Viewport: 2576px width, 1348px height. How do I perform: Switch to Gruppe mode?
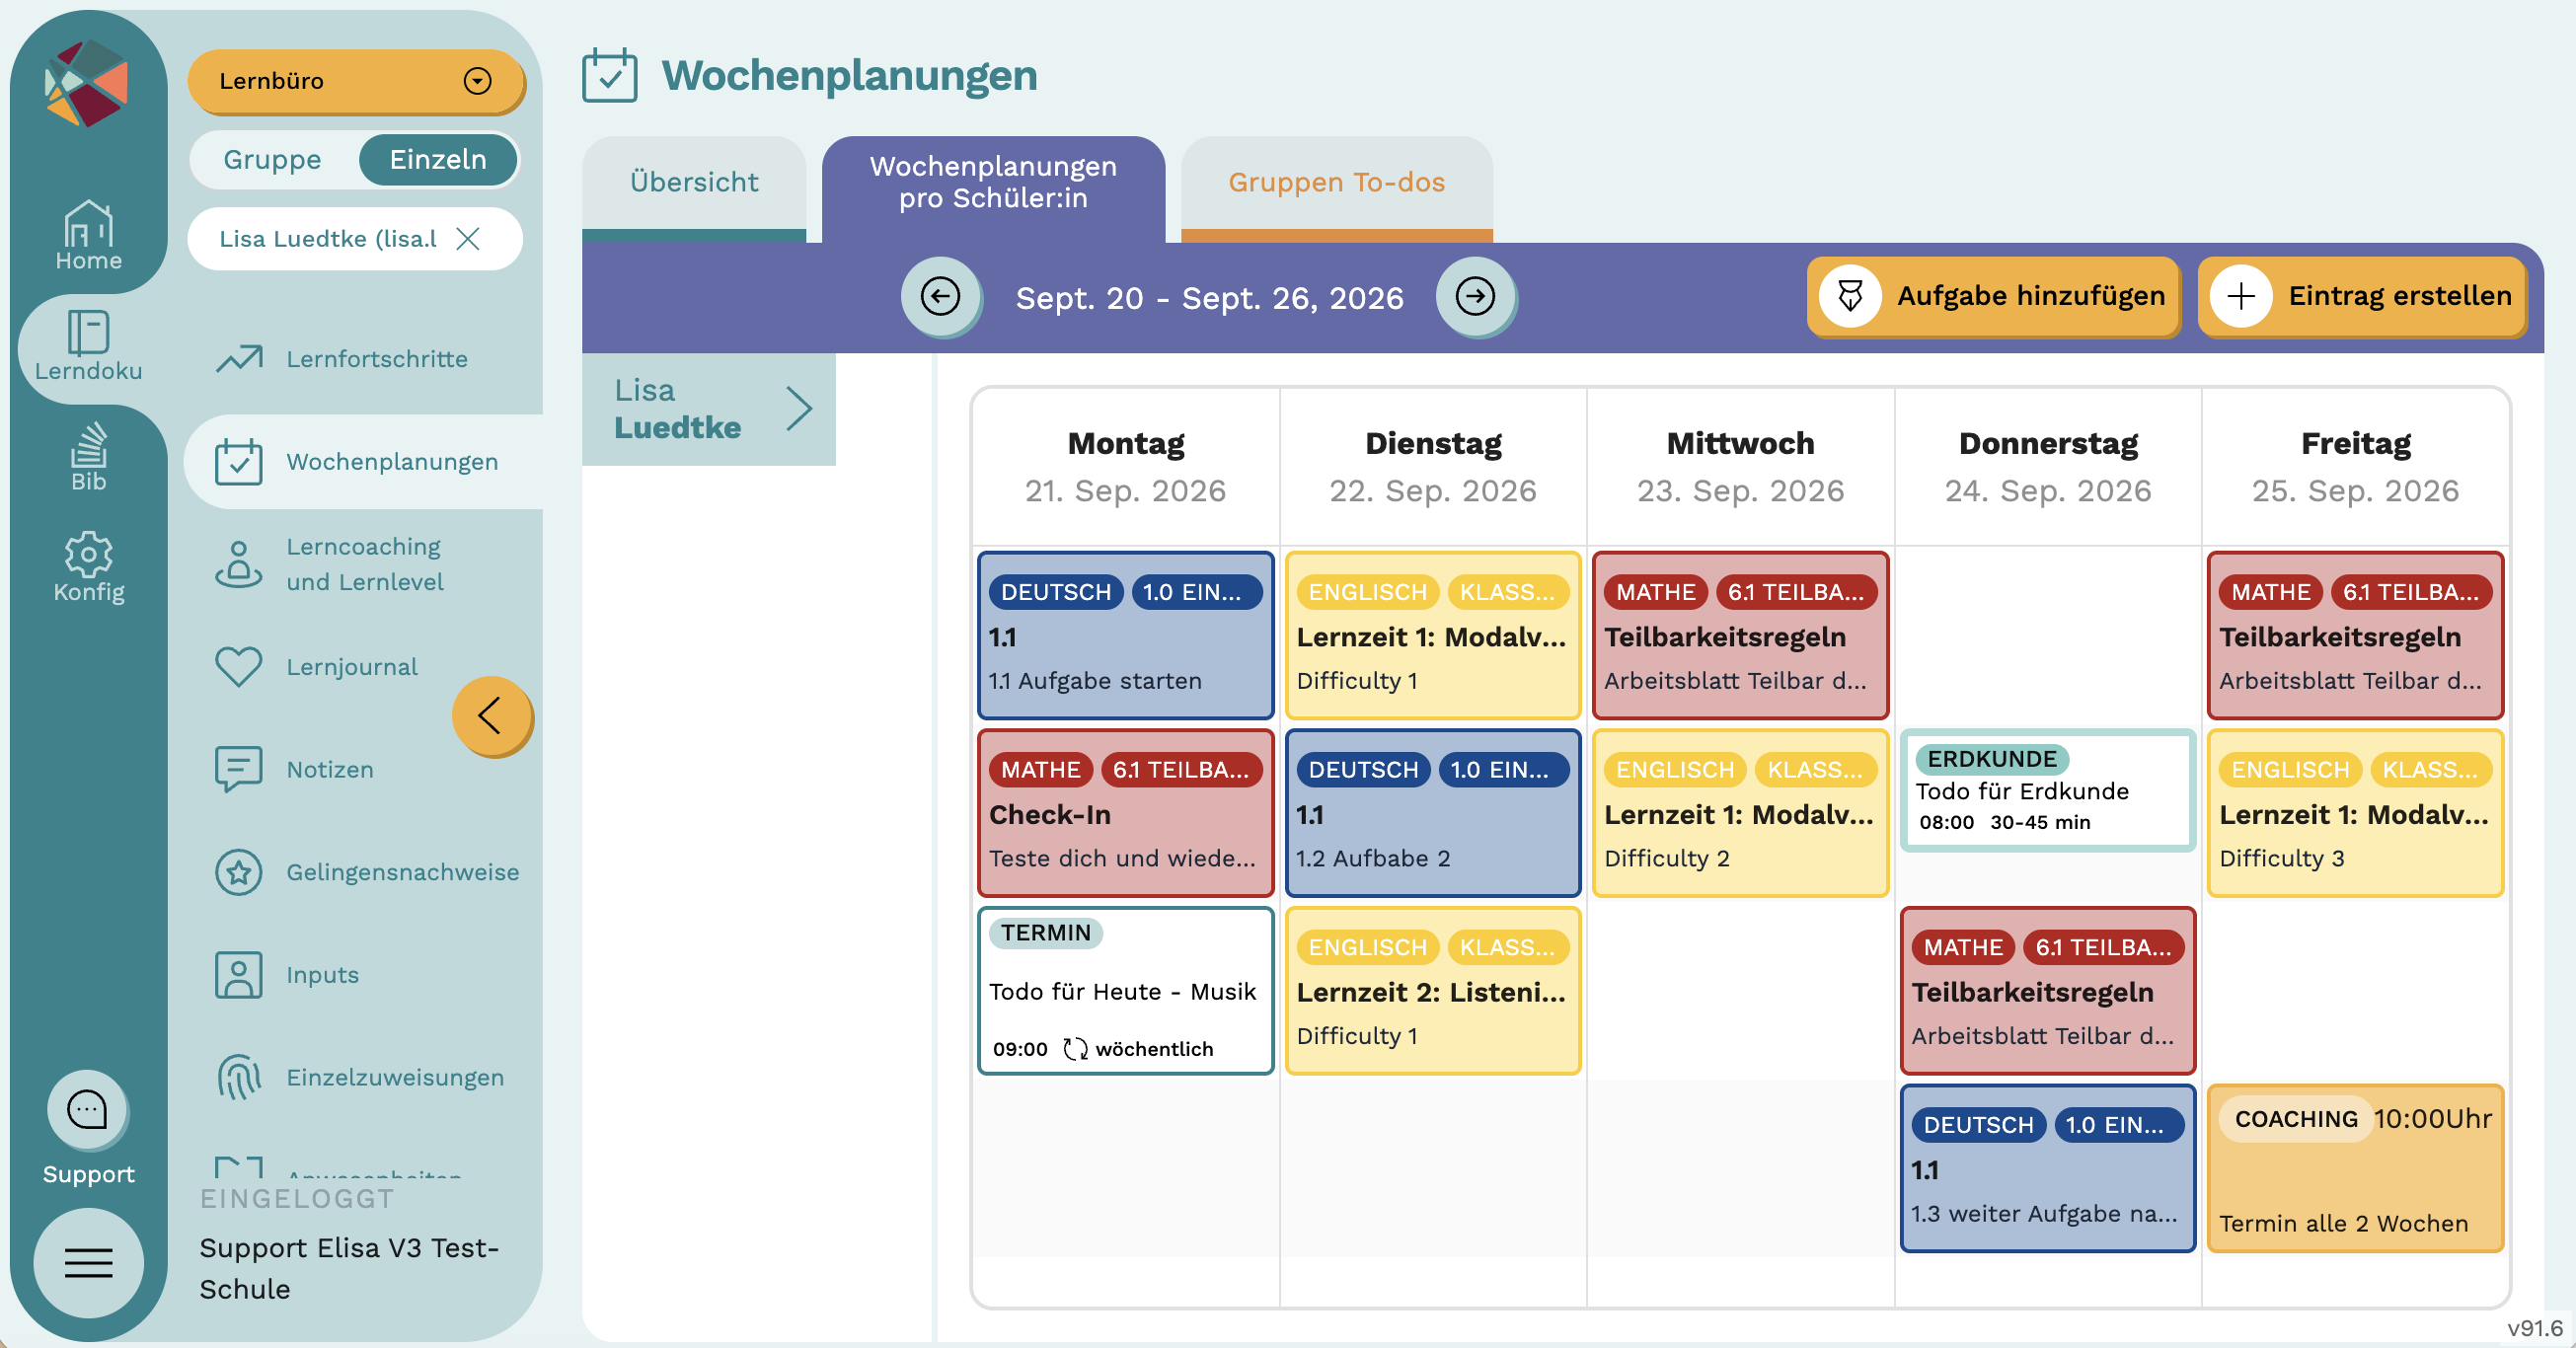(272, 160)
